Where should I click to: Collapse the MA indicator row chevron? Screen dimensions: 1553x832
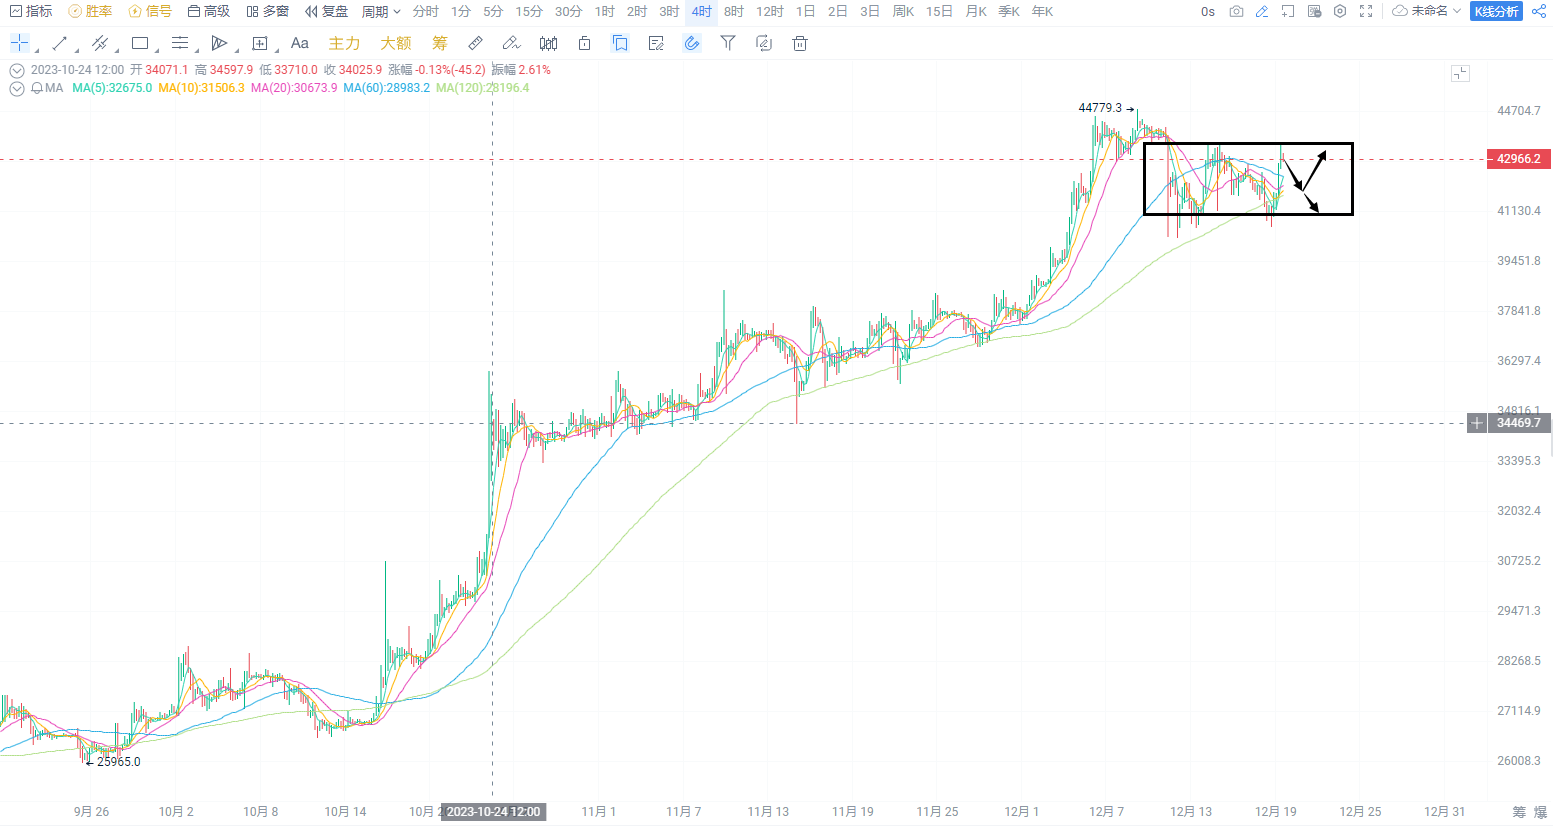coord(17,88)
